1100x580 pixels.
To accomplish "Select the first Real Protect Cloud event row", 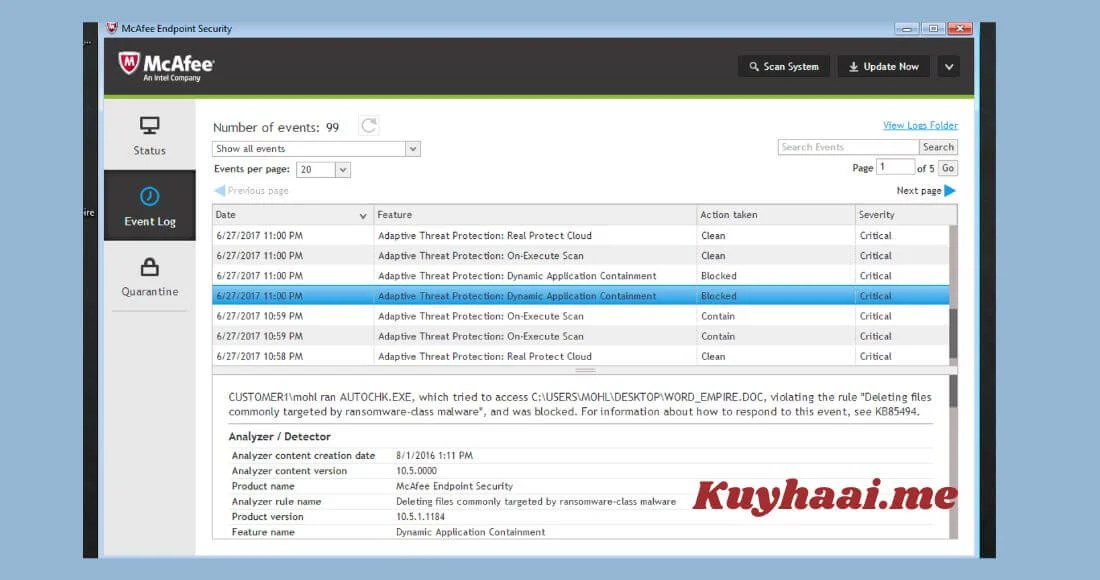I will (581, 236).
